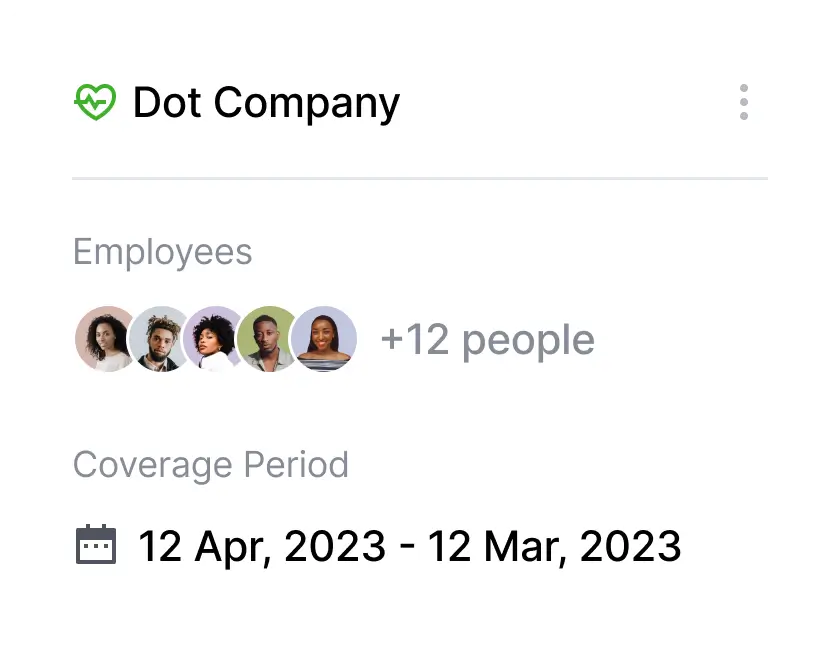Click the word "Dot" in the card header
The height and width of the screenshot is (660, 840).
pyautogui.click(x=167, y=102)
